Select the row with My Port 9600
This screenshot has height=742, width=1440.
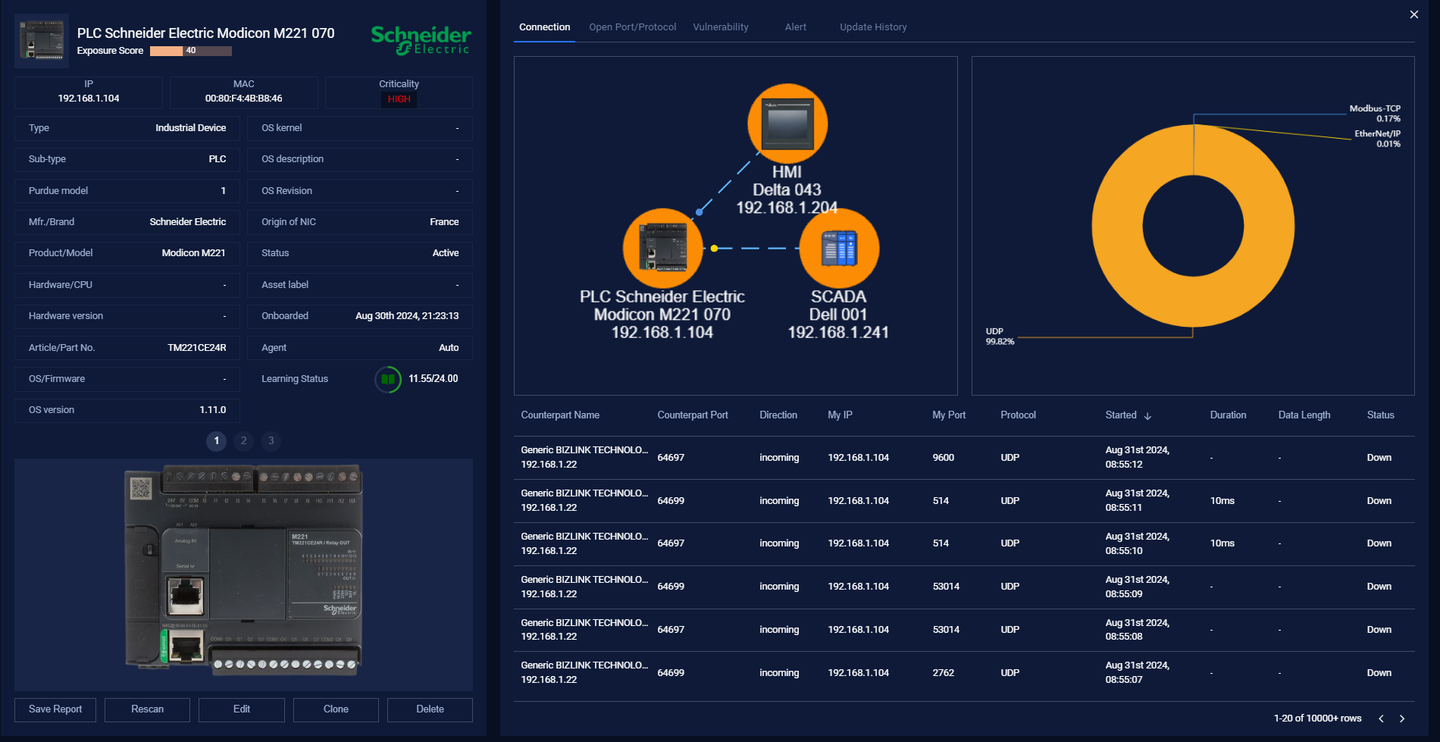tap(964, 458)
